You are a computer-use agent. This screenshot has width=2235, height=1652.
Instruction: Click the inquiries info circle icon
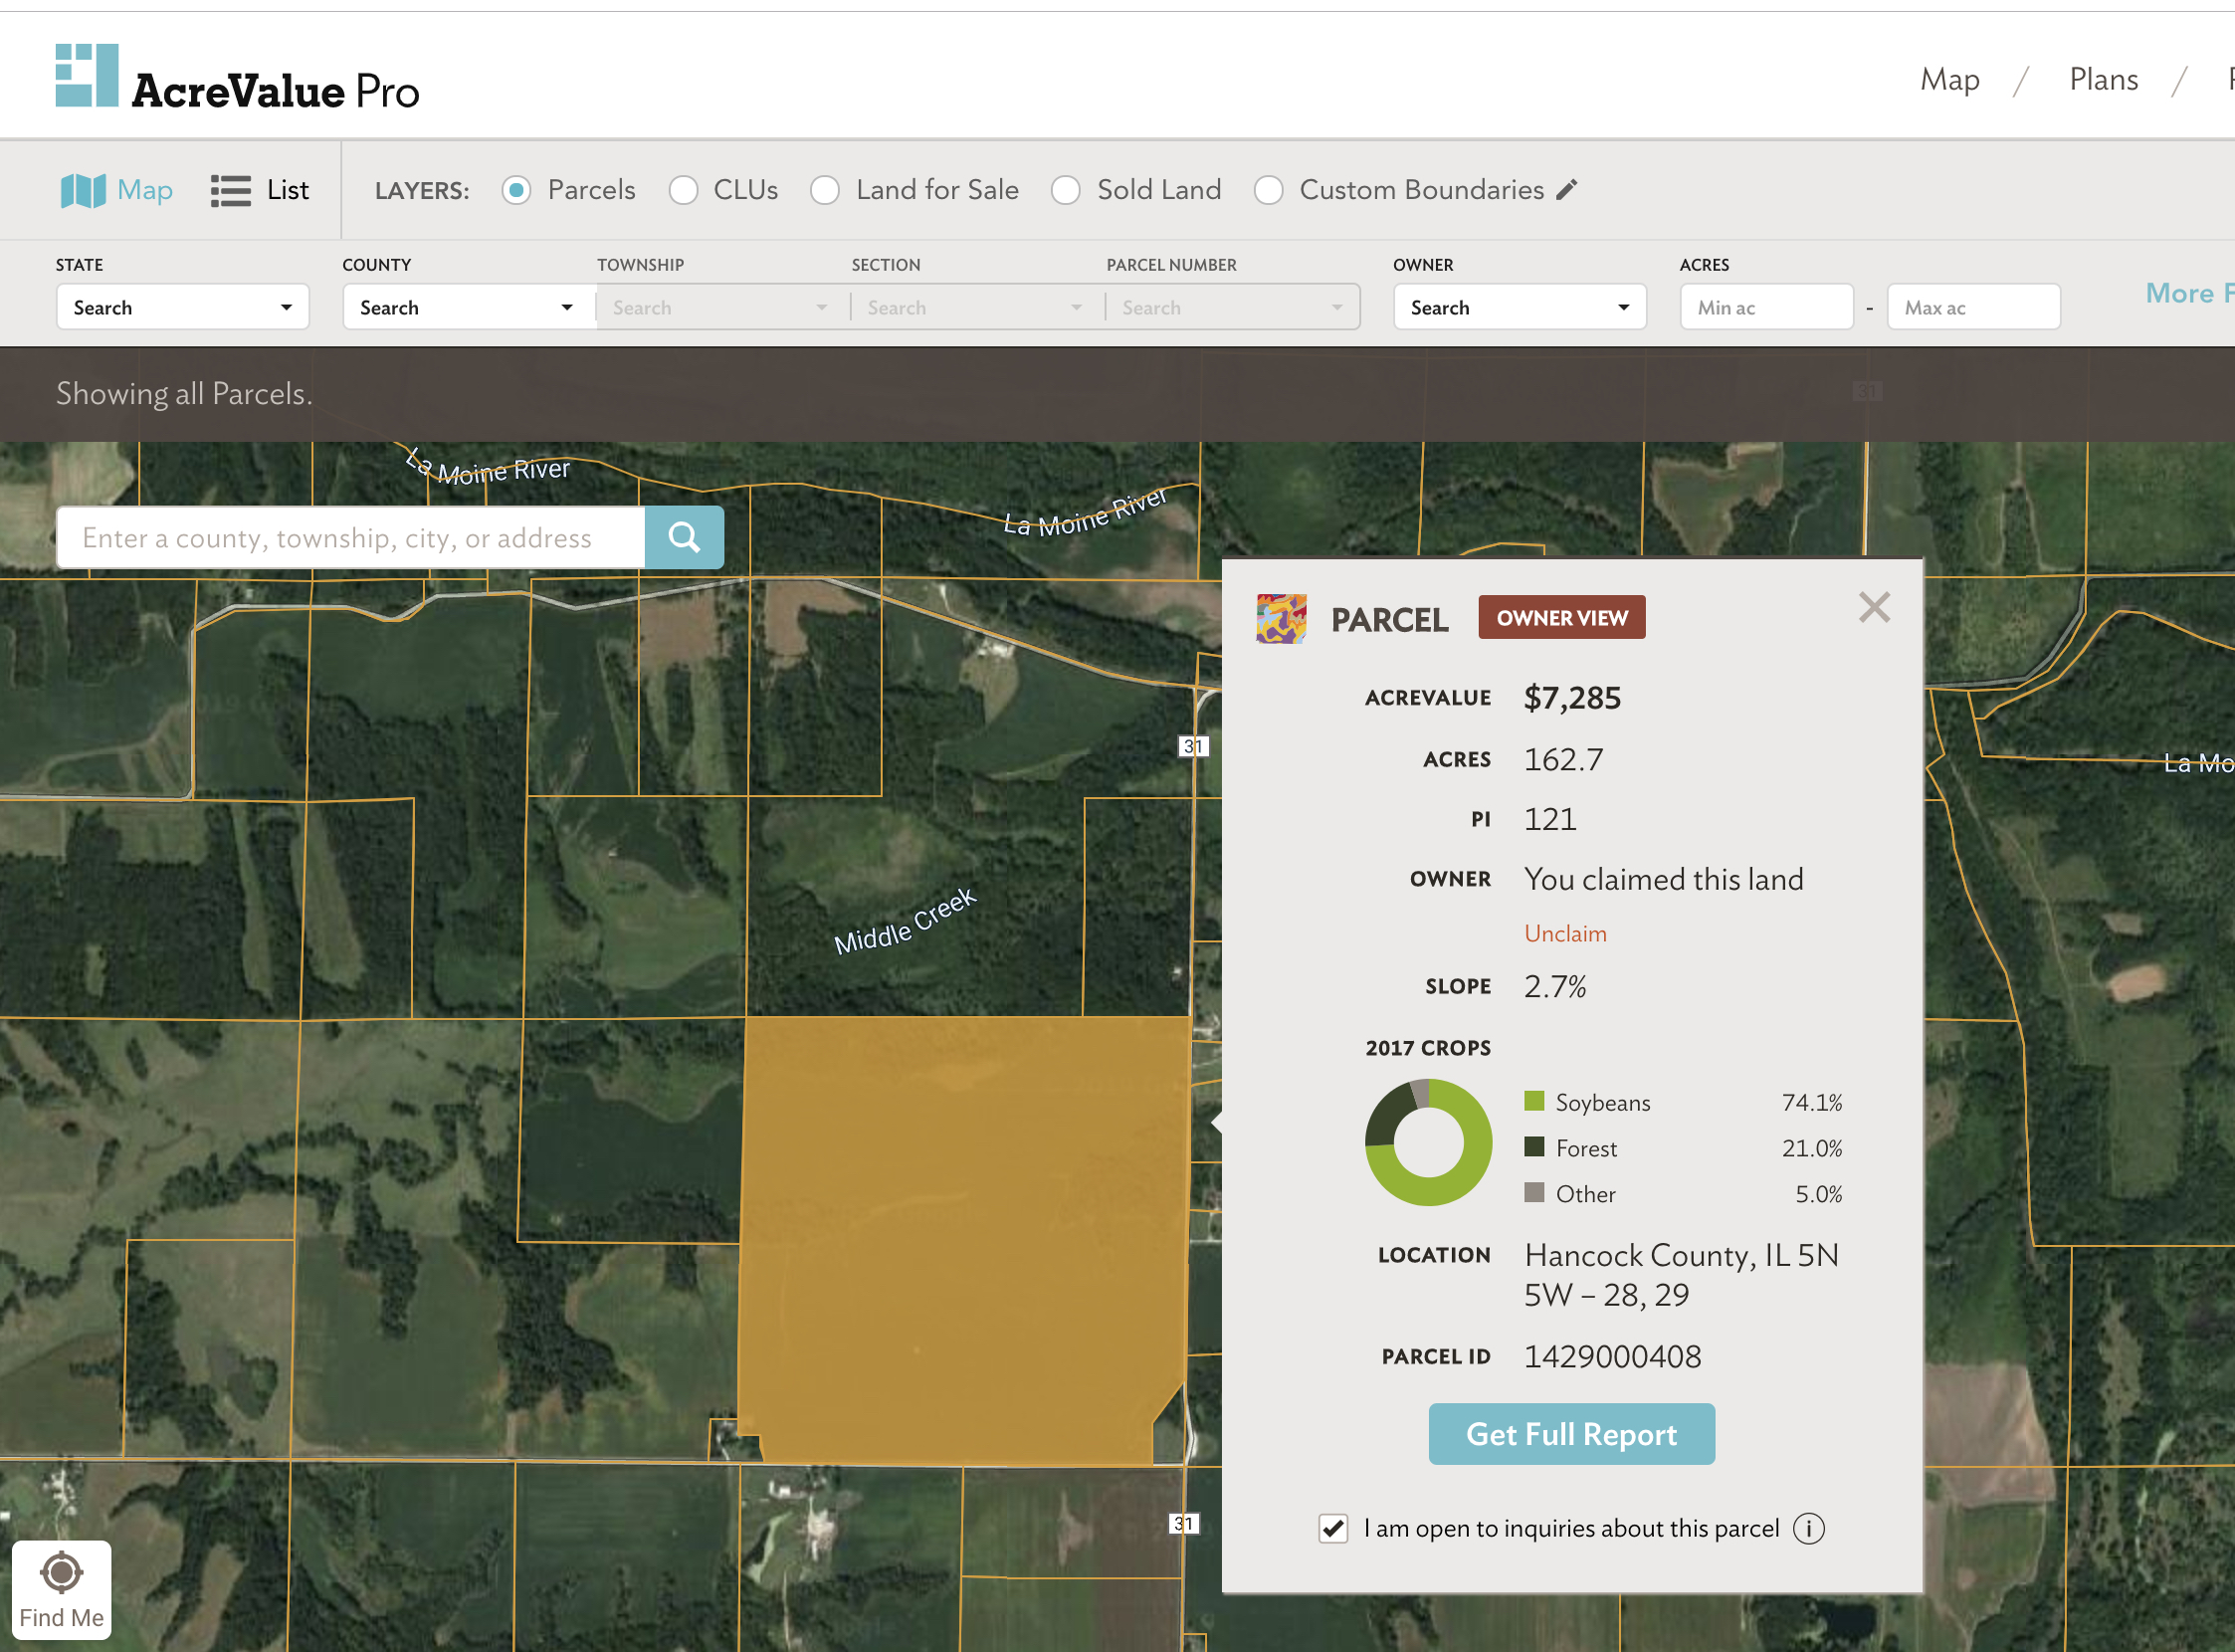pos(1808,1528)
